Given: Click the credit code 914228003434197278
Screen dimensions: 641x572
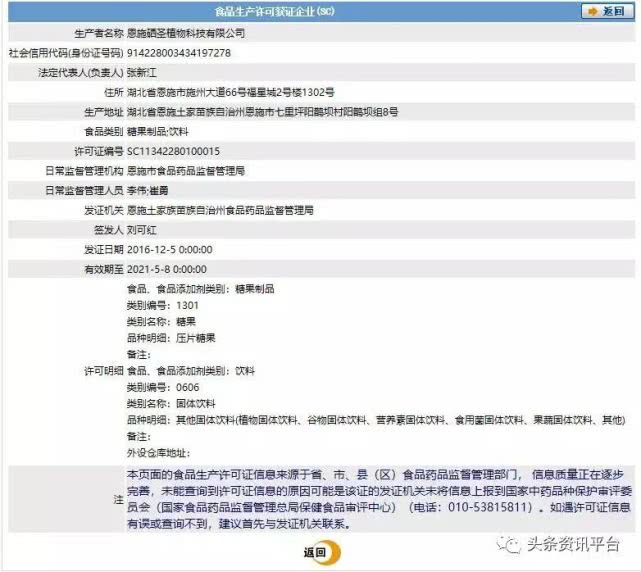Looking at the screenshot, I should [178, 52].
